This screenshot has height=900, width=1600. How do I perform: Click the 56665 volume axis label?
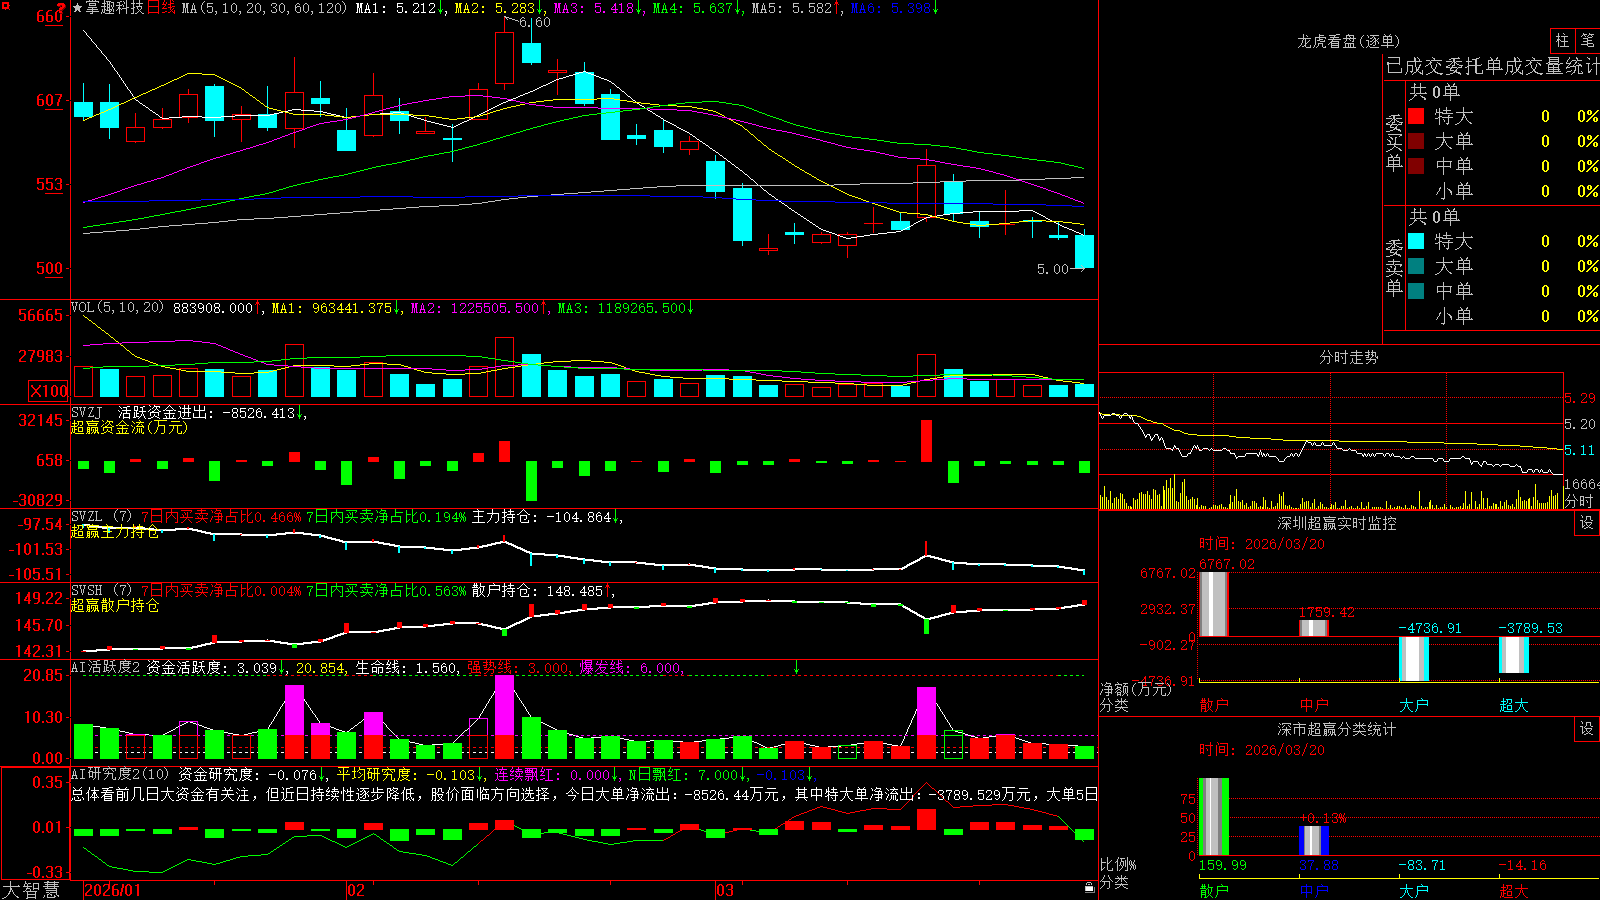point(40,316)
